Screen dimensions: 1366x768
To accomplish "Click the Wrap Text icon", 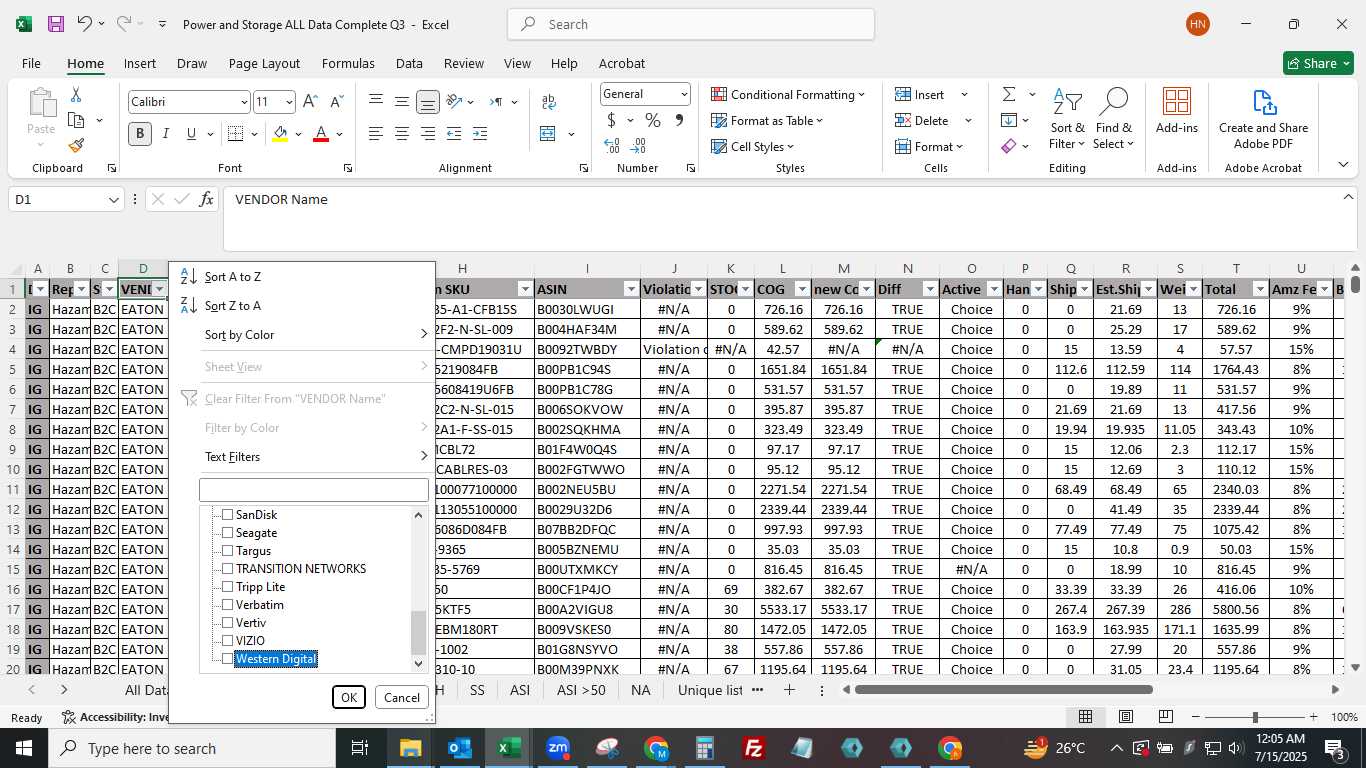I will 548,101.
